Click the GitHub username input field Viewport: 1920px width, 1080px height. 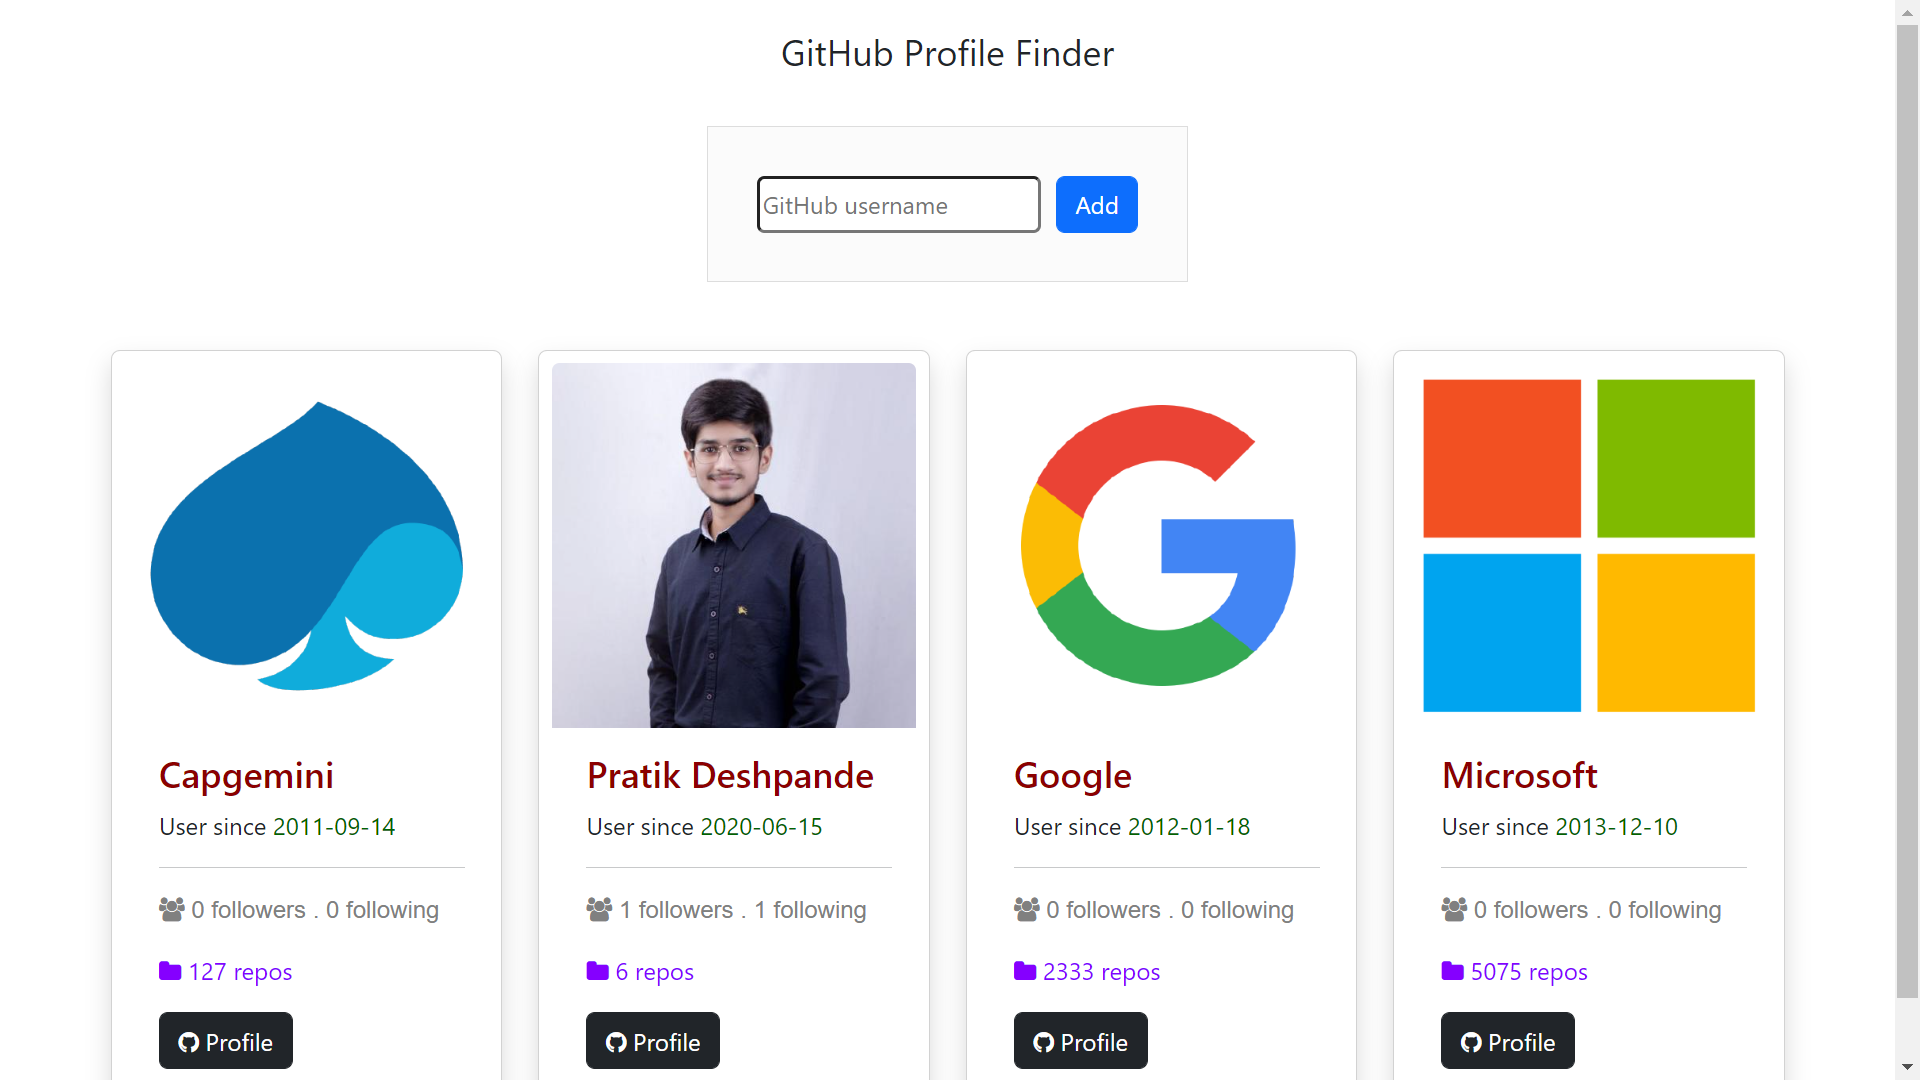coord(897,204)
